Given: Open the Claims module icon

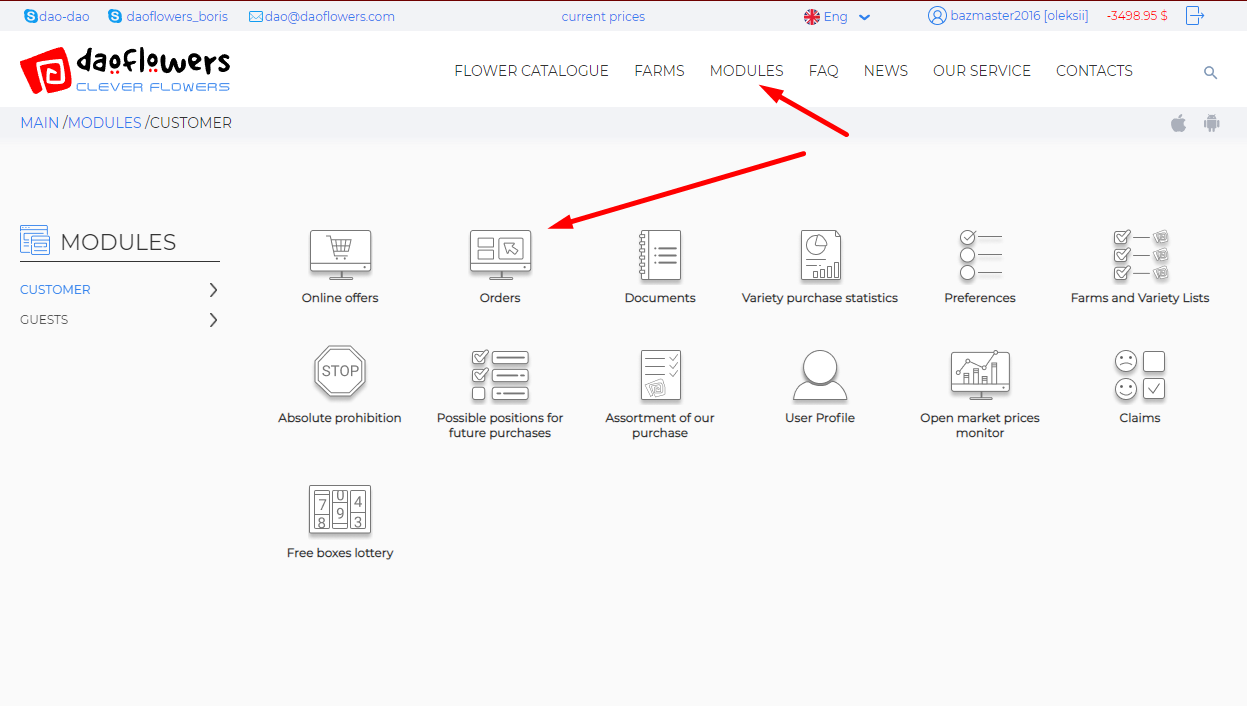Looking at the screenshot, I should (x=1140, y=375).
